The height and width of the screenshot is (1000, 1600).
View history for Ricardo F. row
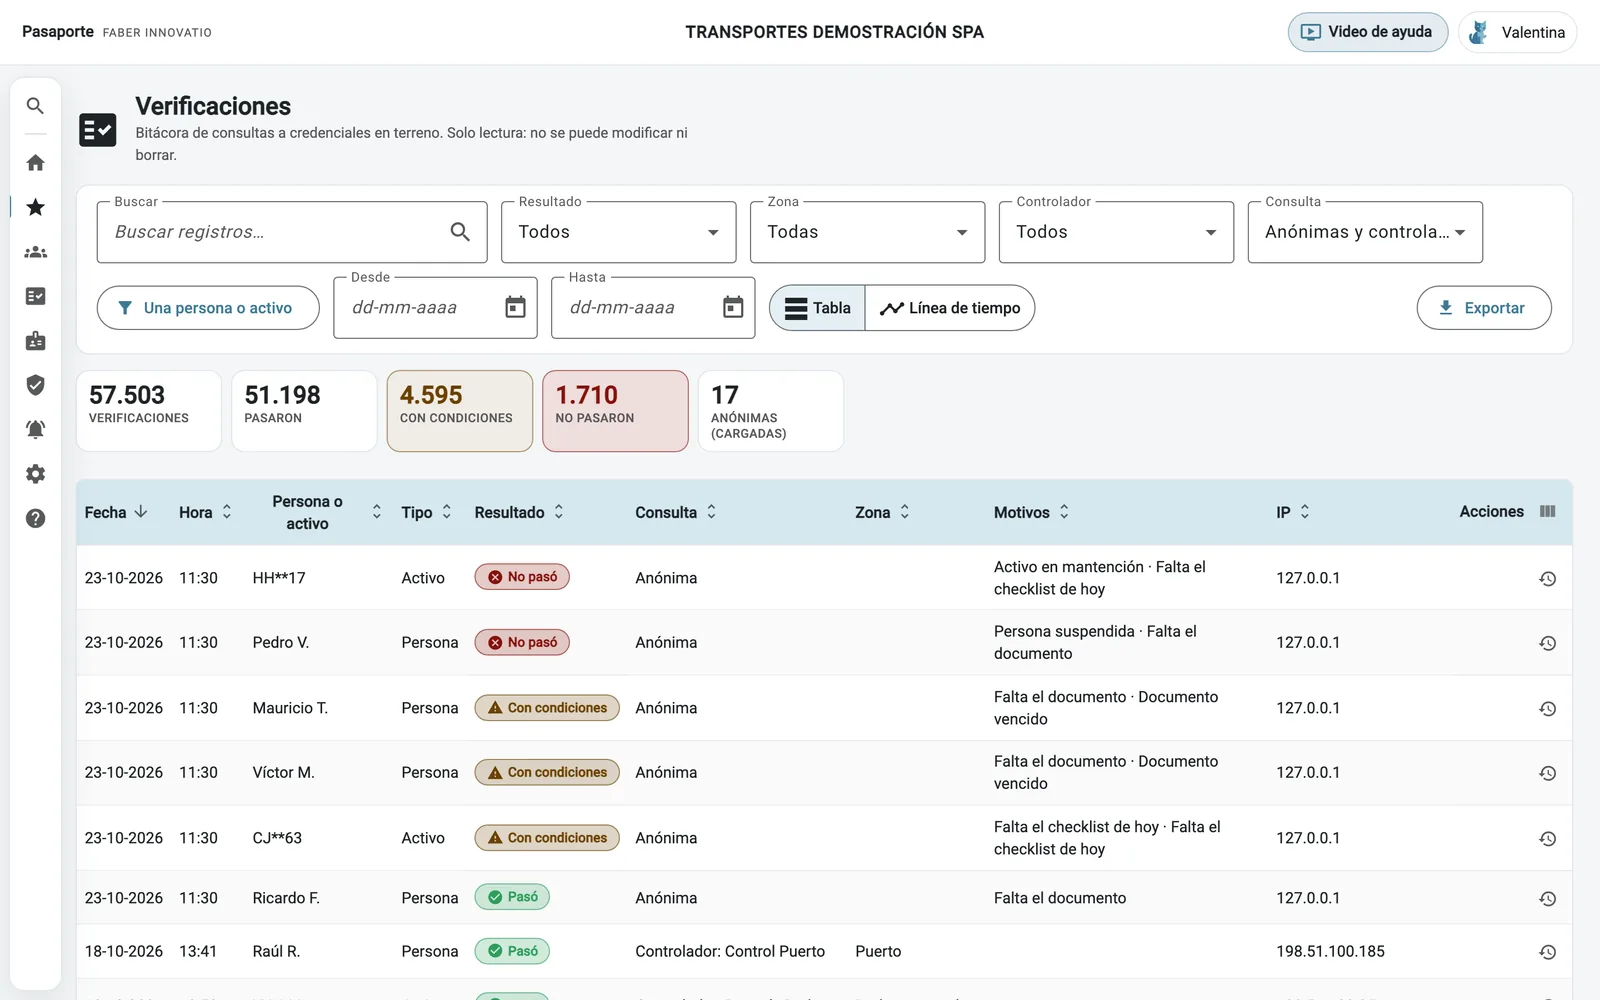pos(1547,898)
